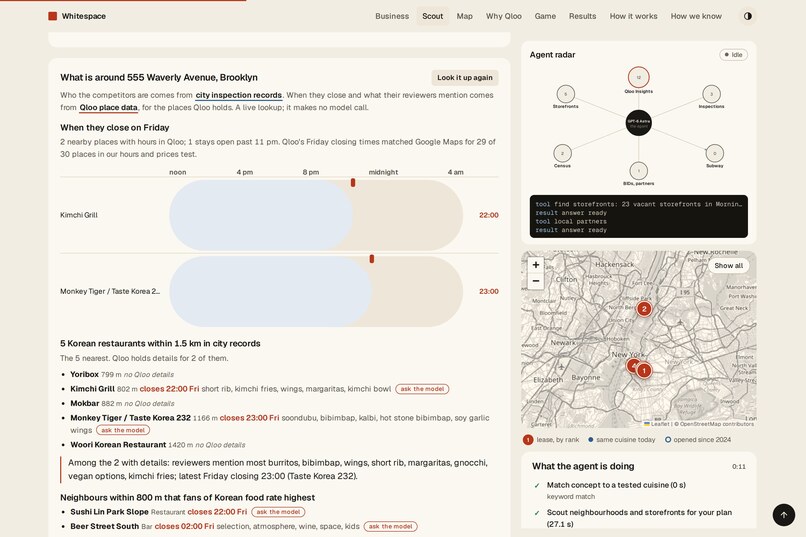Click the Show all map button
The height and width of the screenshot is (537, 806).
tap(728, 266)
